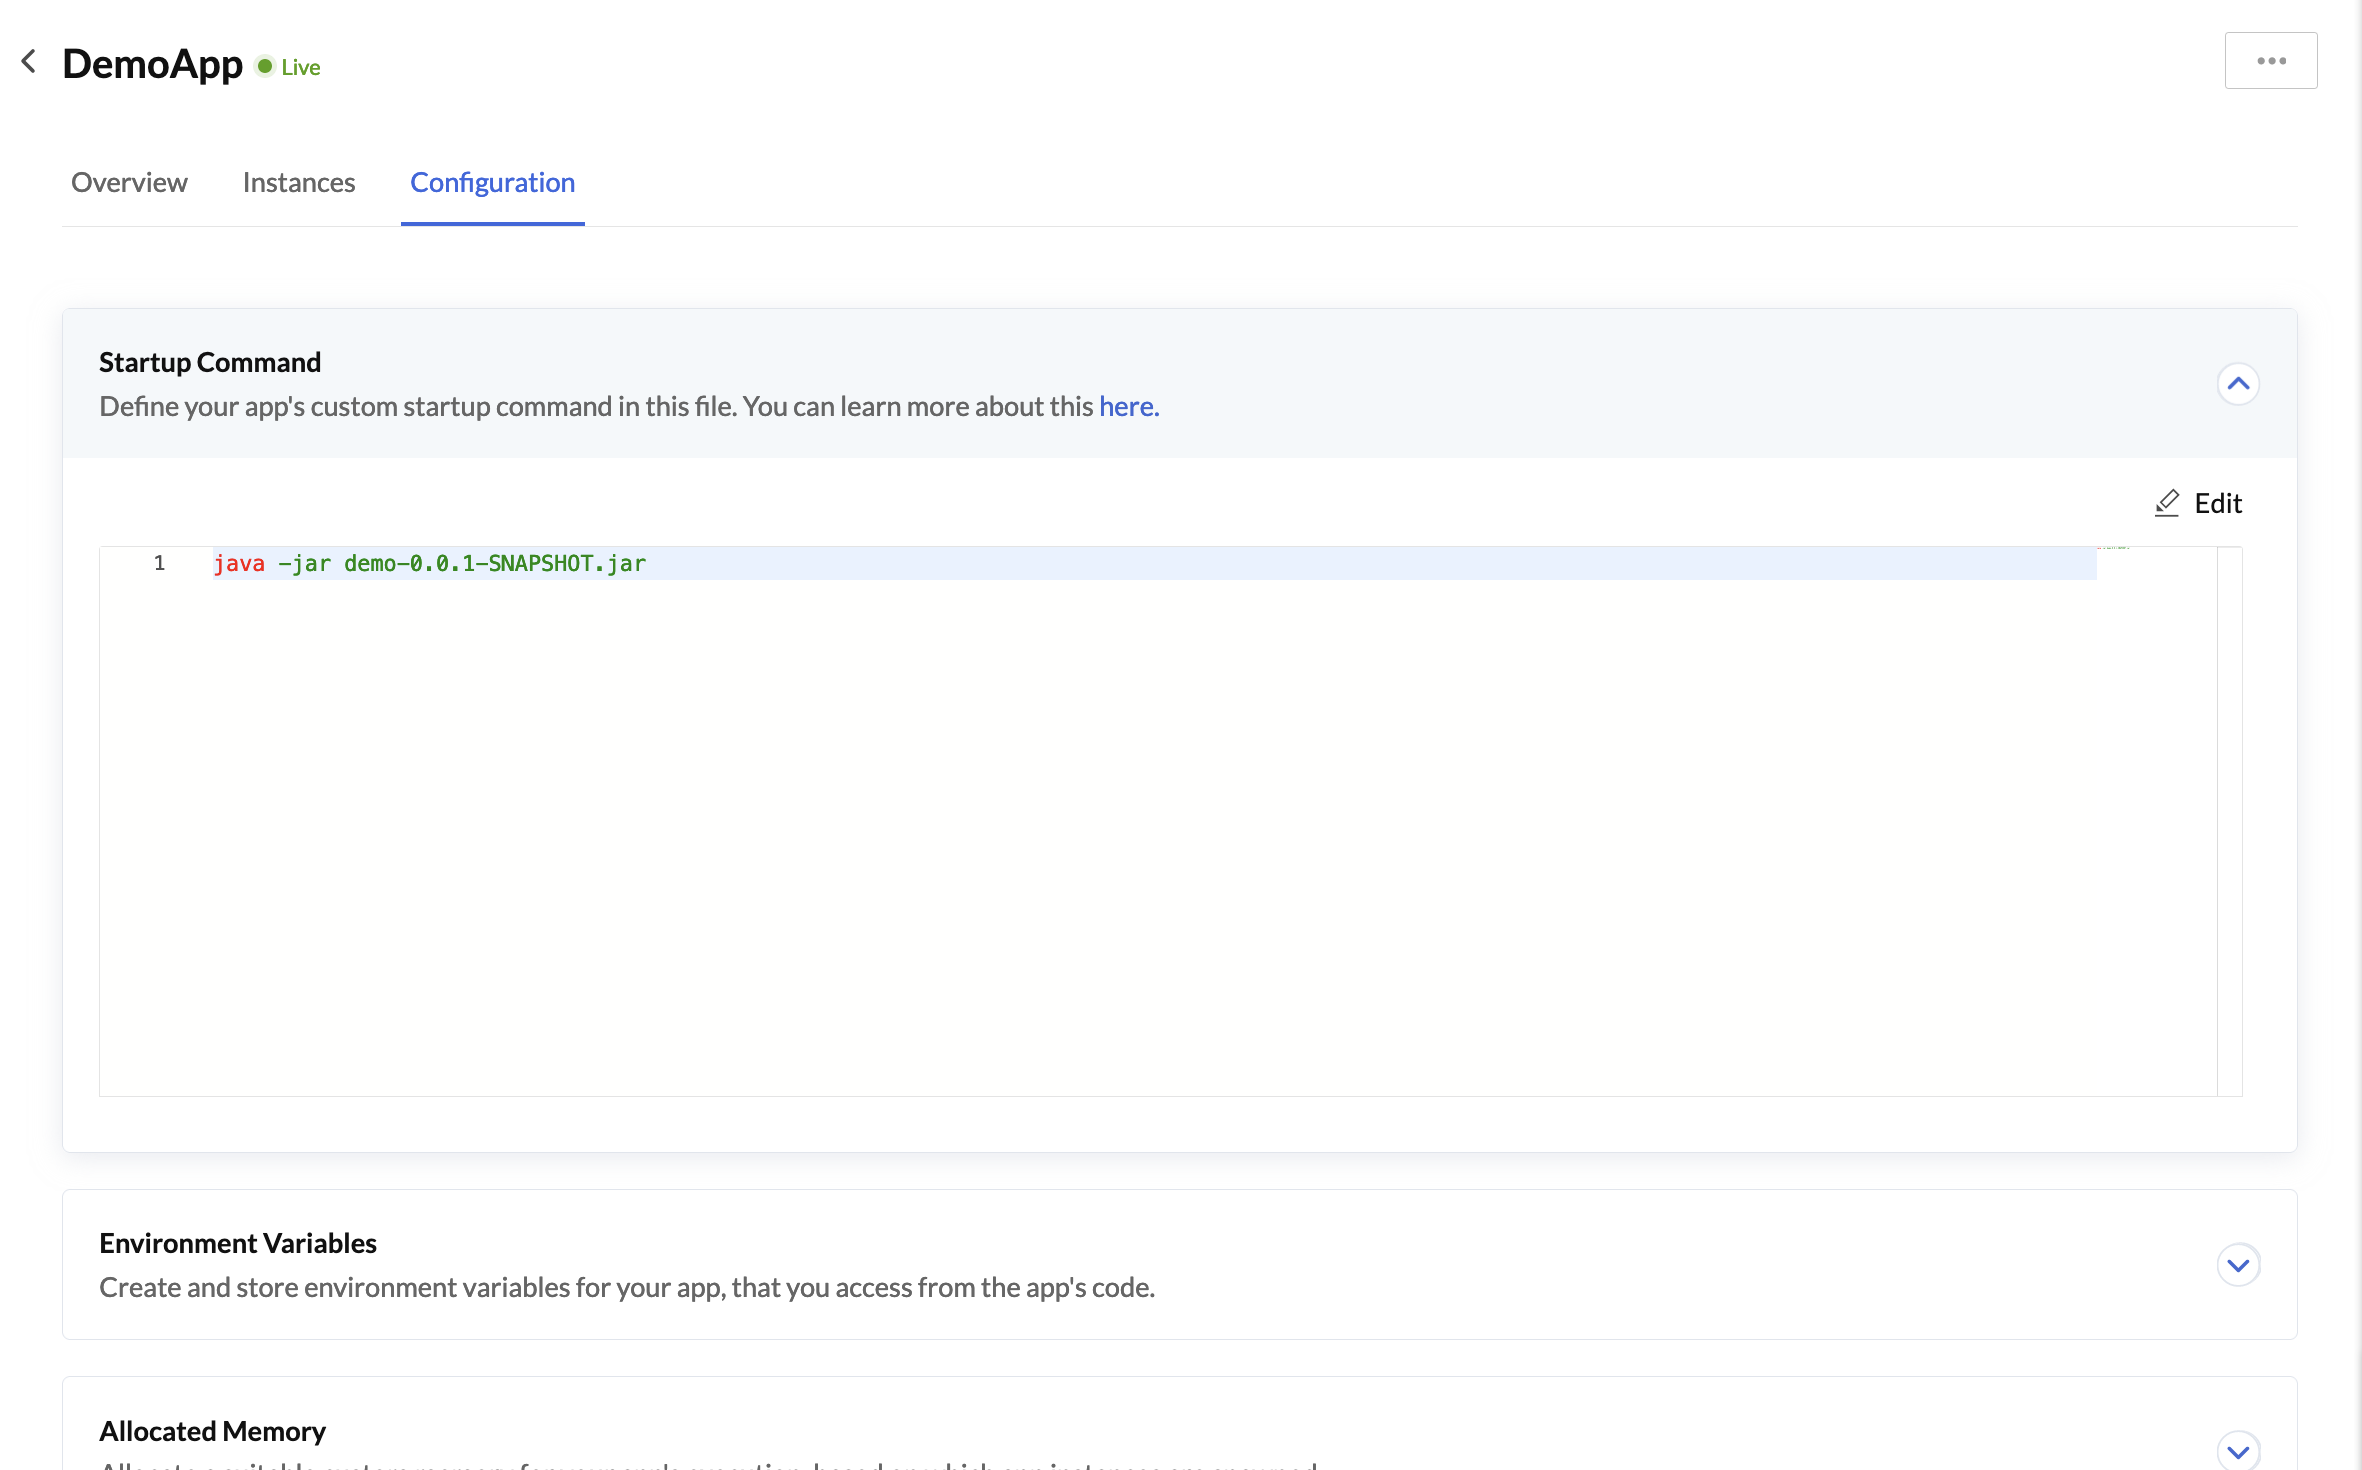Click the Environment Variables heading

(x=238, y=1243)
